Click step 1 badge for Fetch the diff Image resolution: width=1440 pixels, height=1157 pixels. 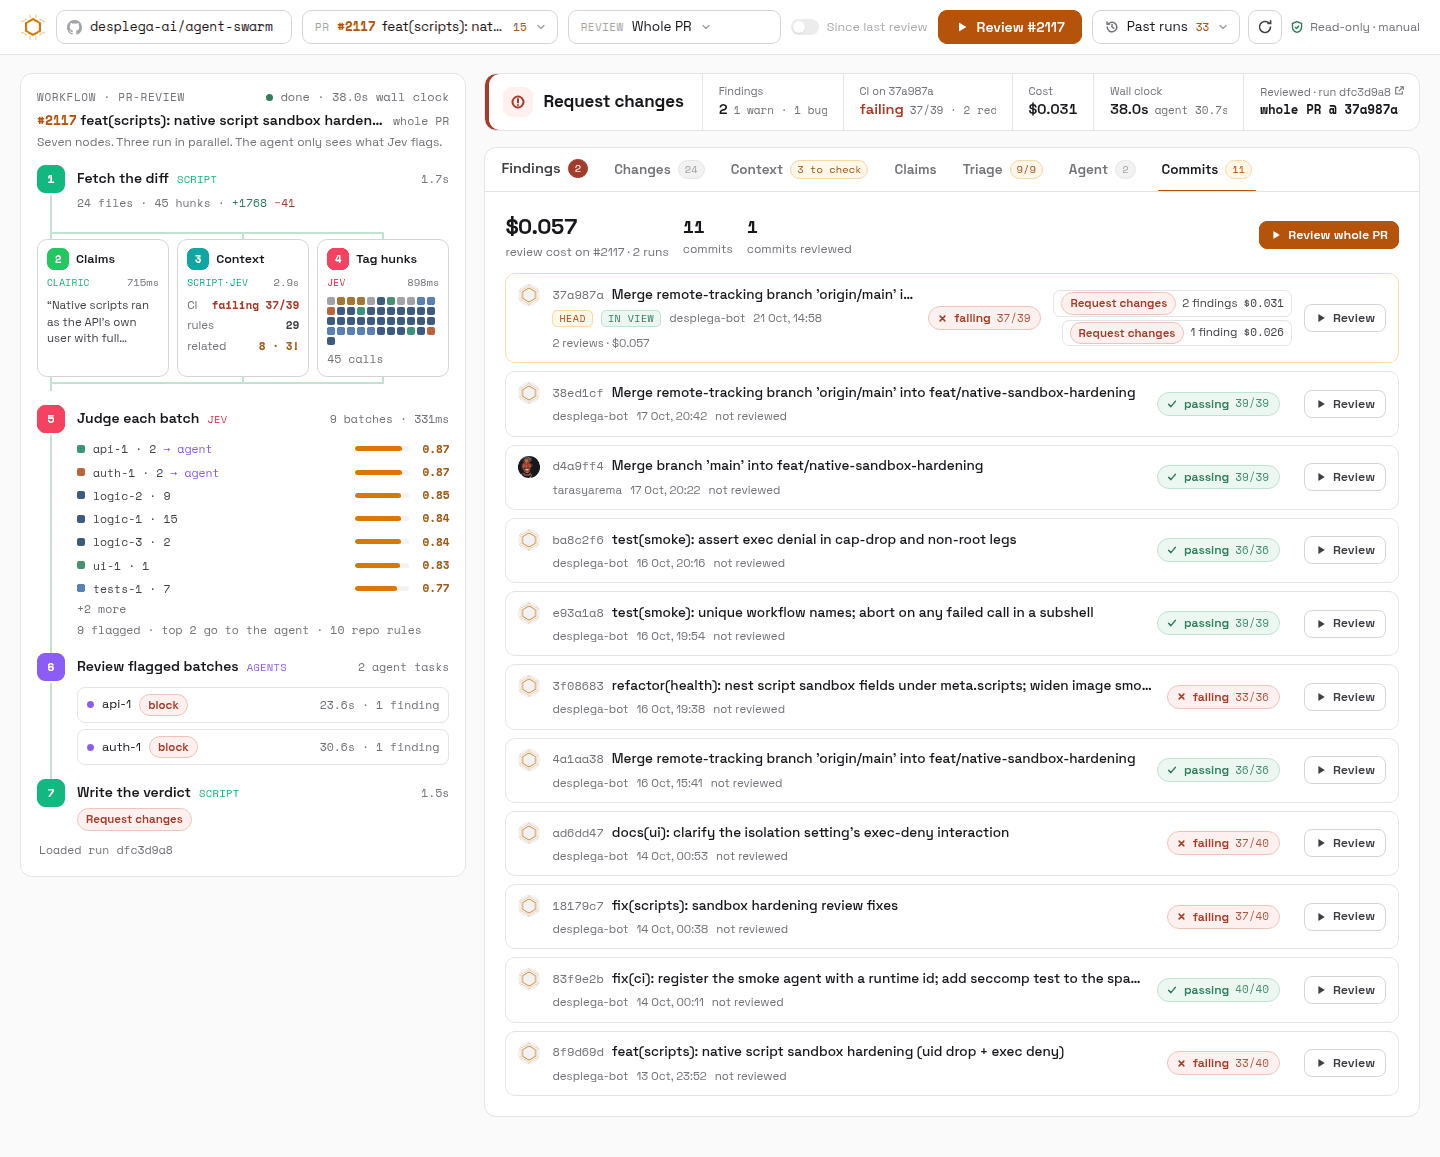(x=51, y=179)
